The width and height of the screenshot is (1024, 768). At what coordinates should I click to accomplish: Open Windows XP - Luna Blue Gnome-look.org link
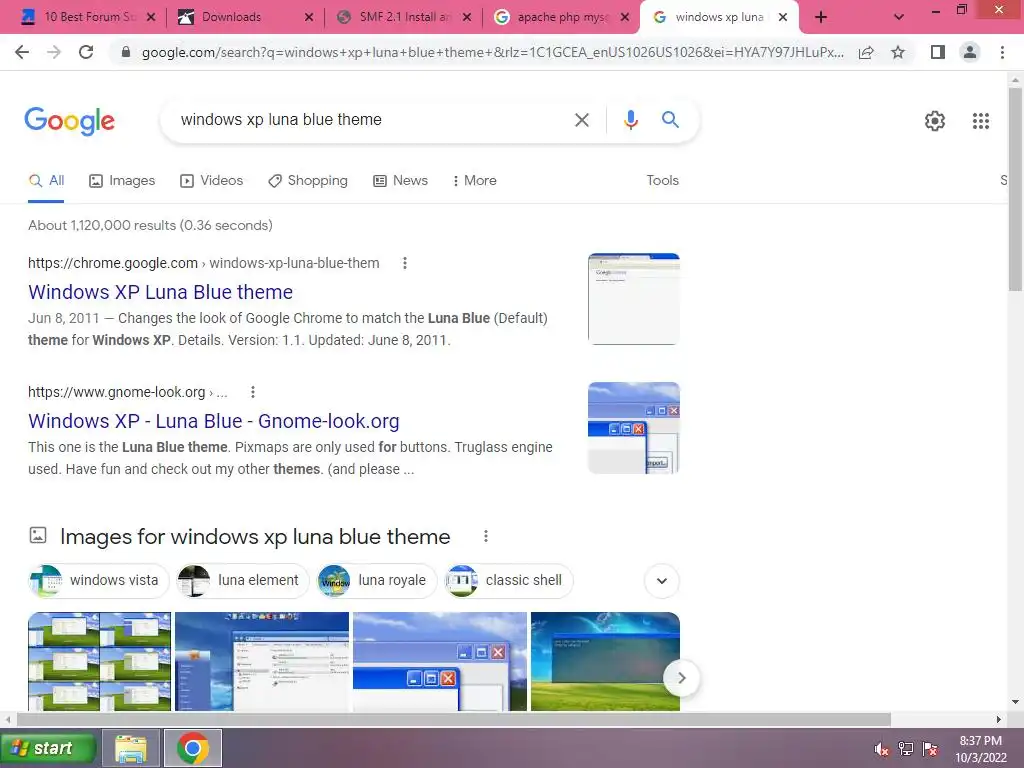214,421
